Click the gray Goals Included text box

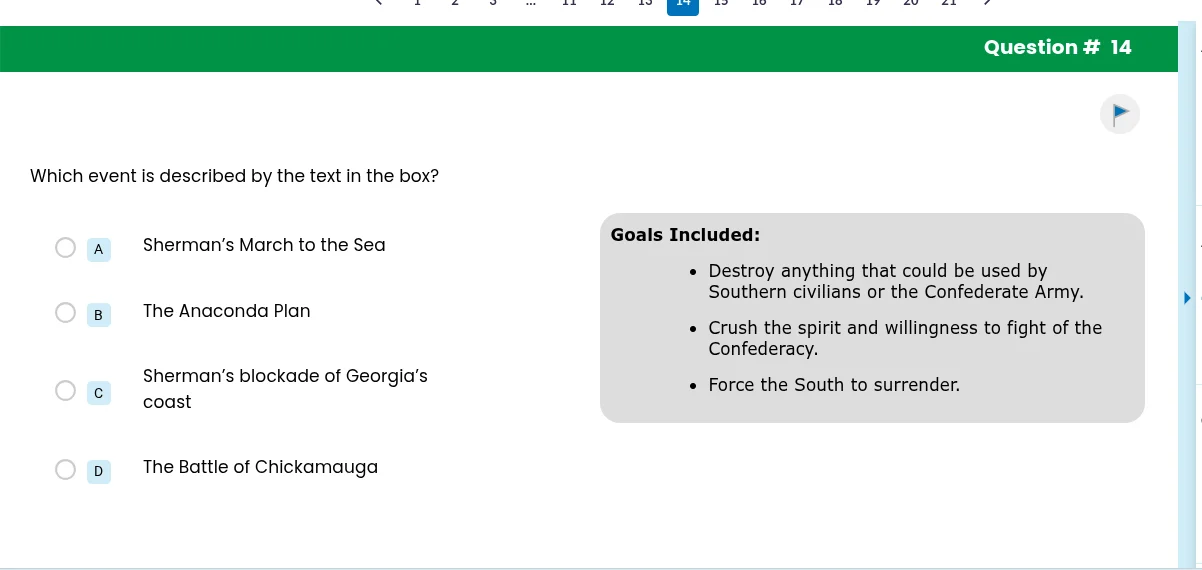point(872,318)
